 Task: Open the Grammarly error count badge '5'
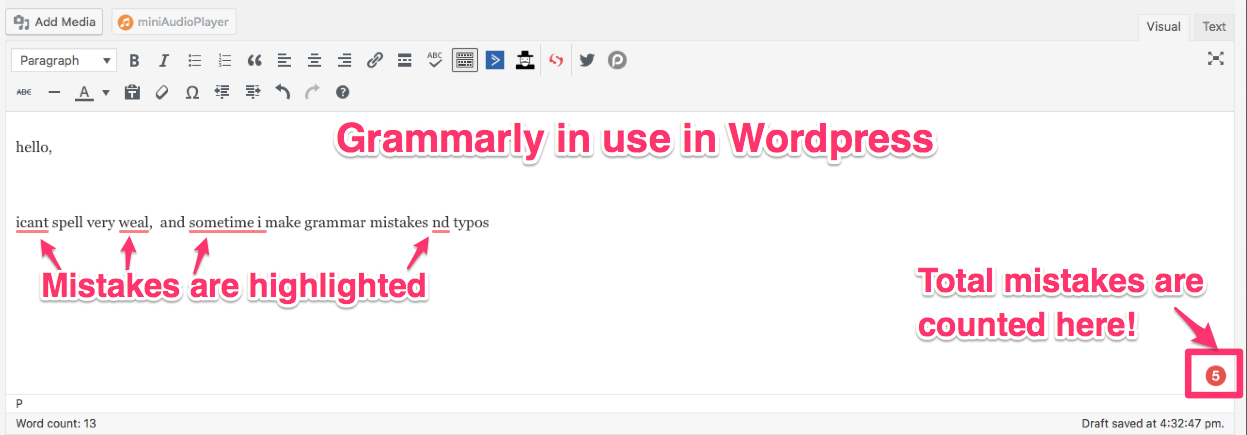[1215, 376]
